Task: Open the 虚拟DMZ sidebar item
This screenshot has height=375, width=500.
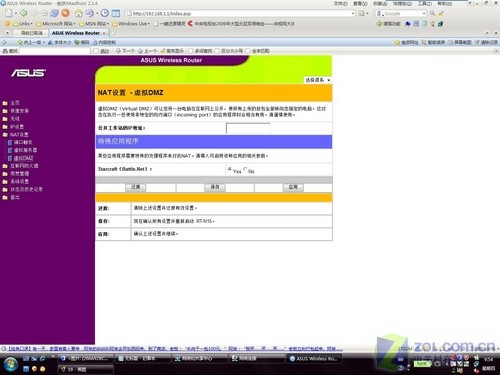Action: click(23, 158)
